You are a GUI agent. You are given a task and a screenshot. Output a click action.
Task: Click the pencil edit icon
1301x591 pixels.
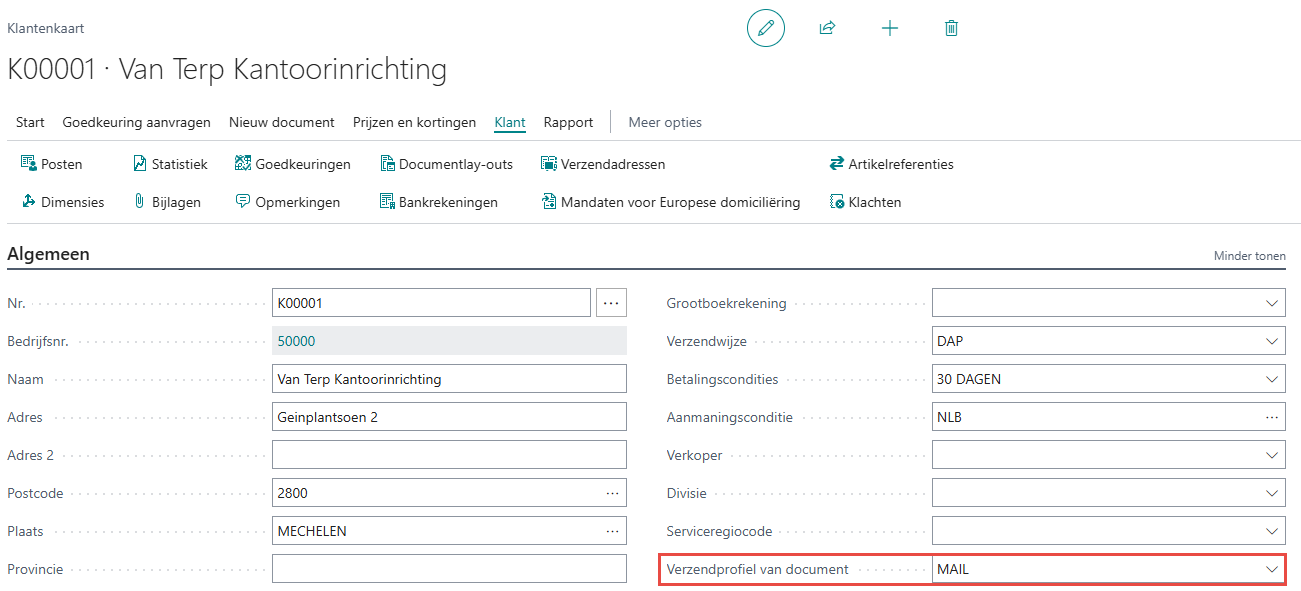pos(766,28)
